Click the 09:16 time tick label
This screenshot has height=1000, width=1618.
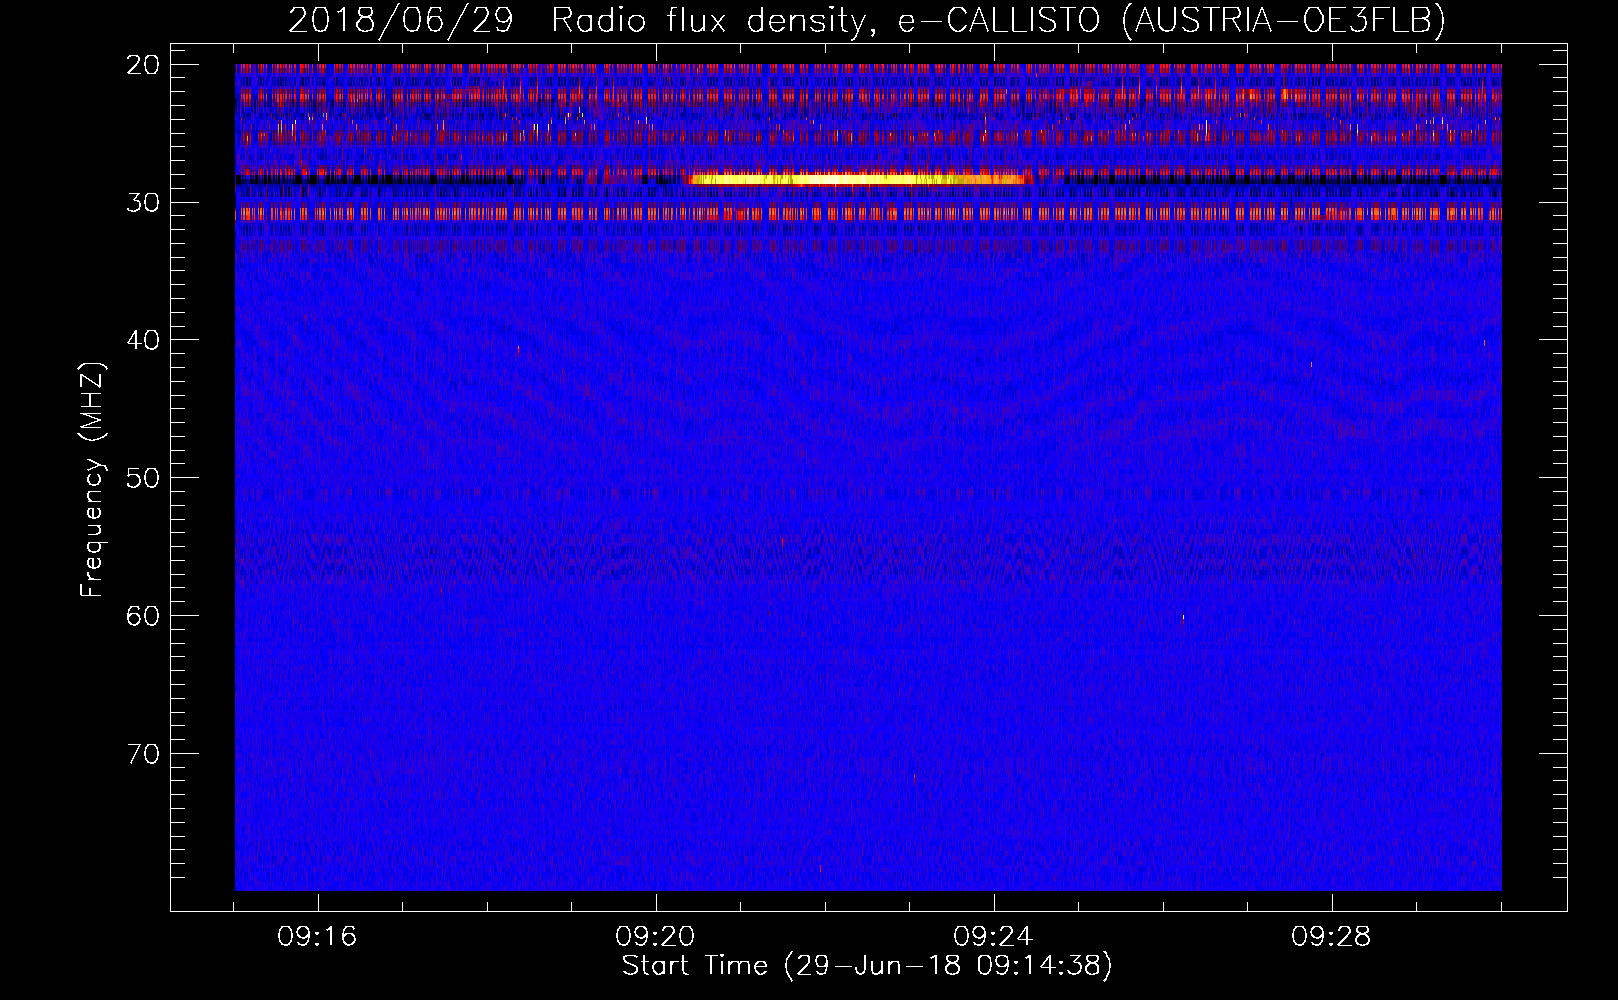[x=318, y=937]
